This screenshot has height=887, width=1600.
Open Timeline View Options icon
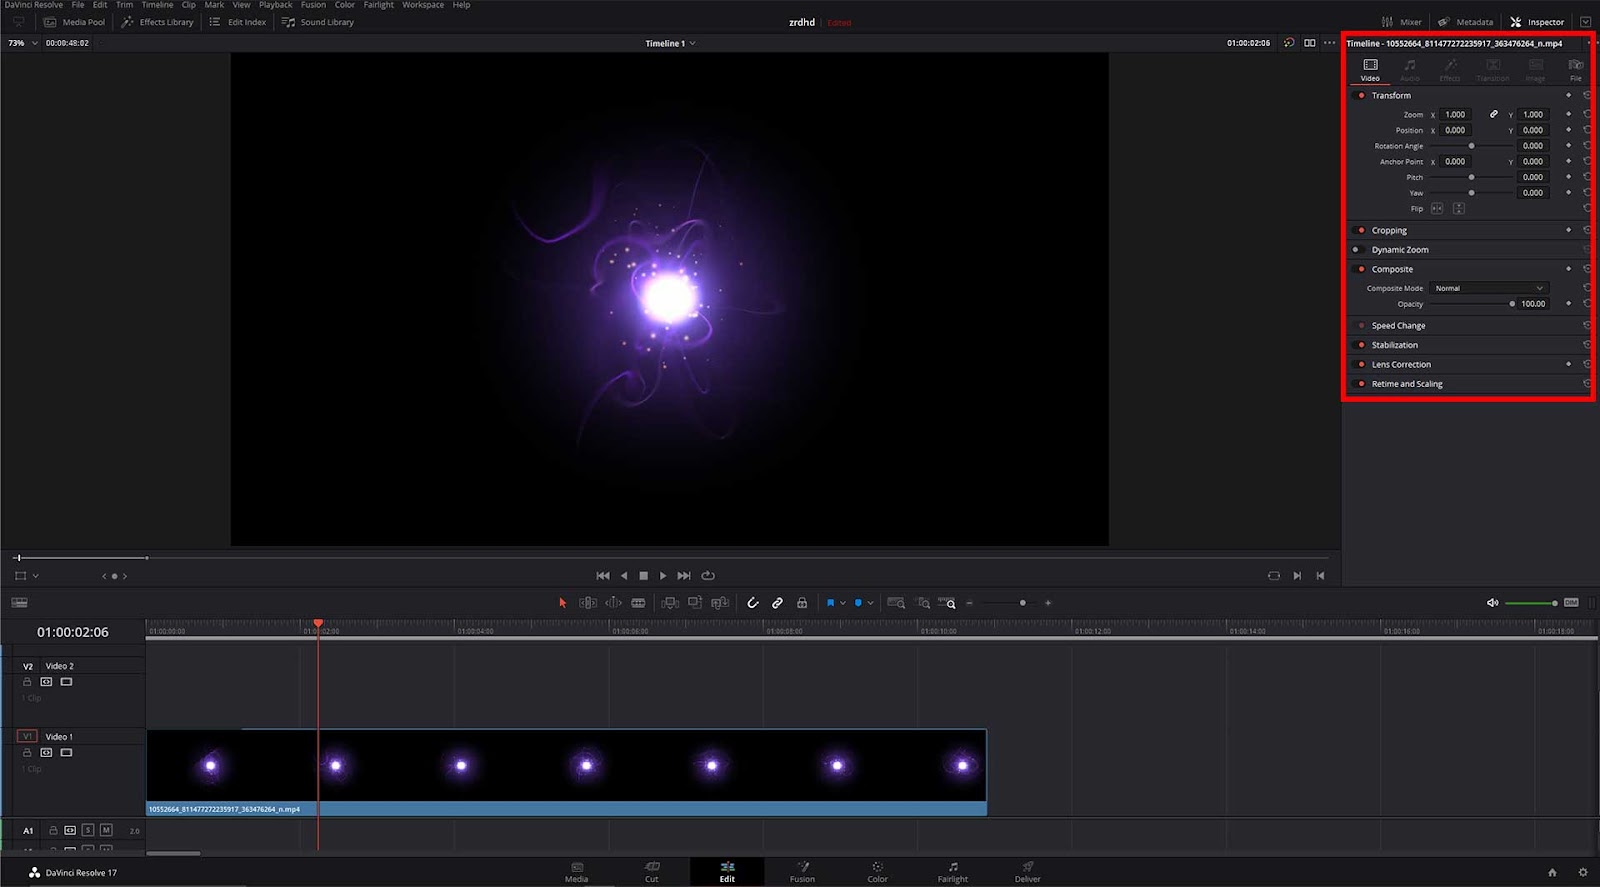click(x=19, y=603)
